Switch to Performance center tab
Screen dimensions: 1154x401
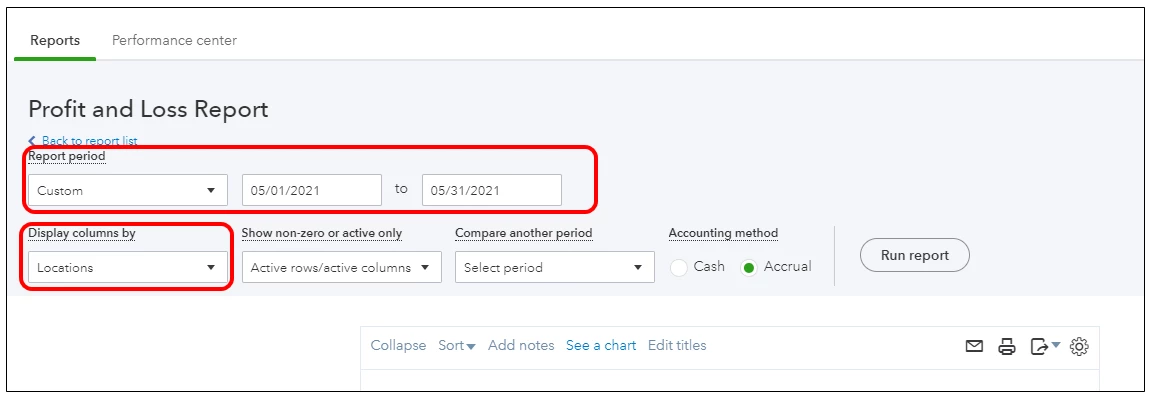tap(174, 40)
